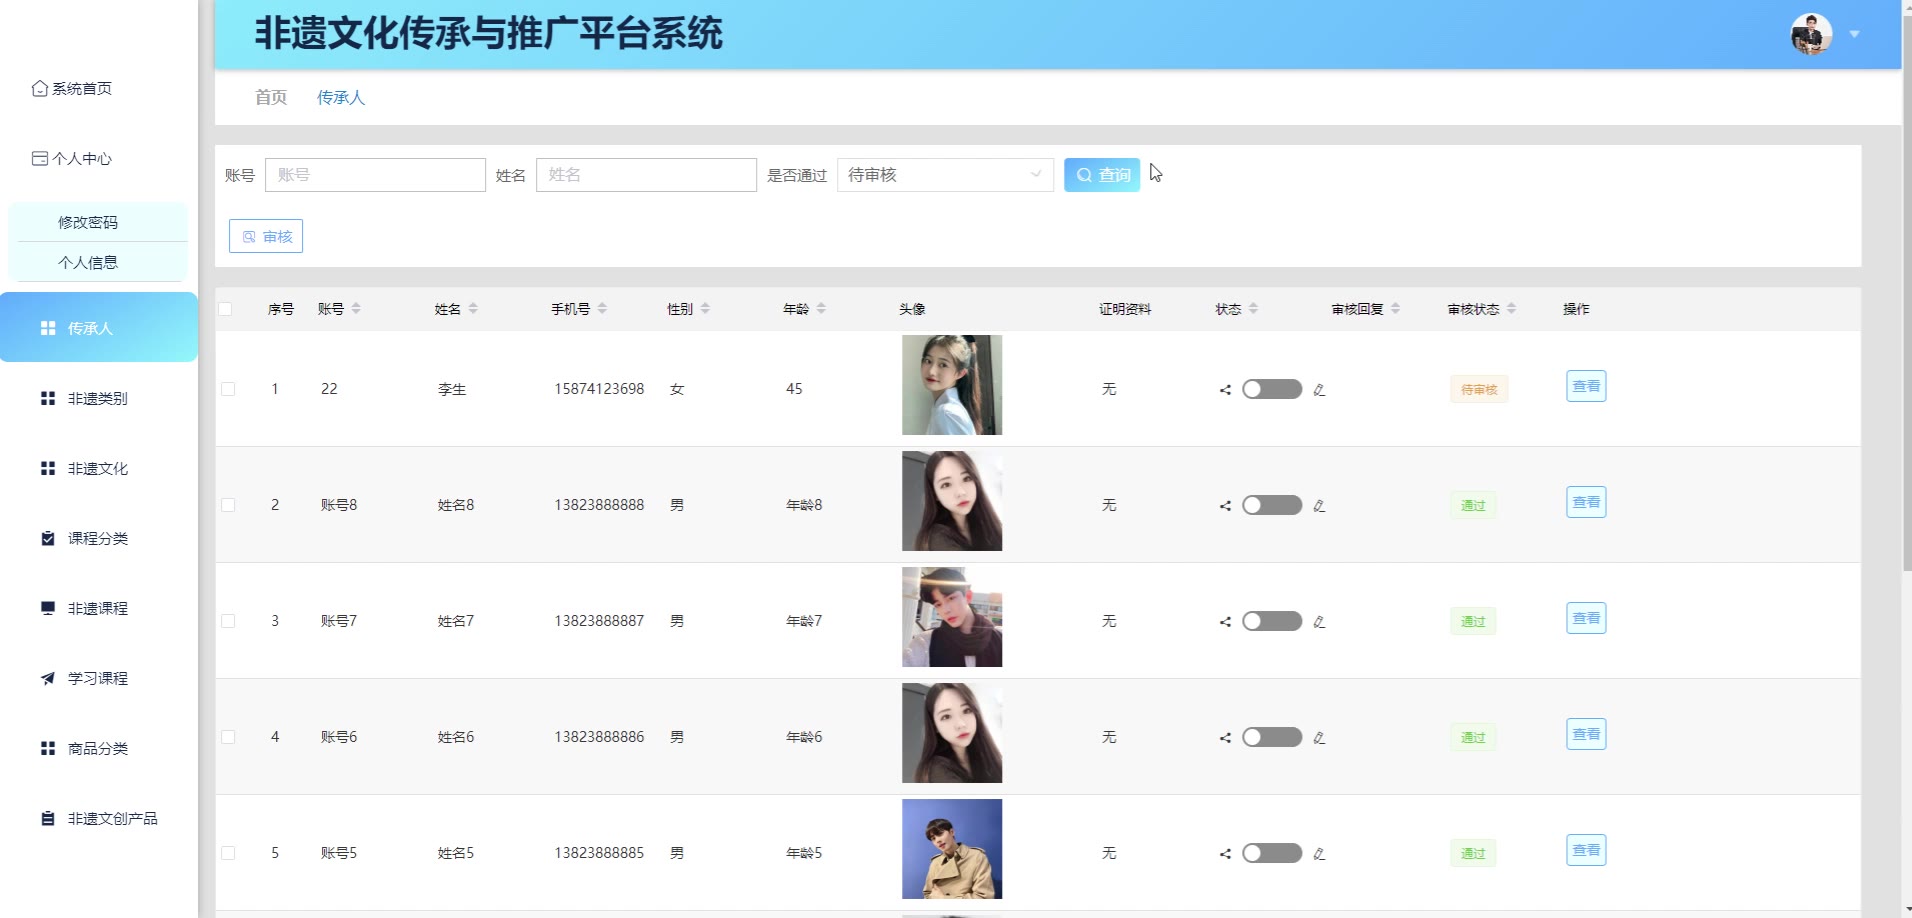Select the checkbox for row 李生
The height and width of the screenshot is (918, 1912).
[228, 389]
